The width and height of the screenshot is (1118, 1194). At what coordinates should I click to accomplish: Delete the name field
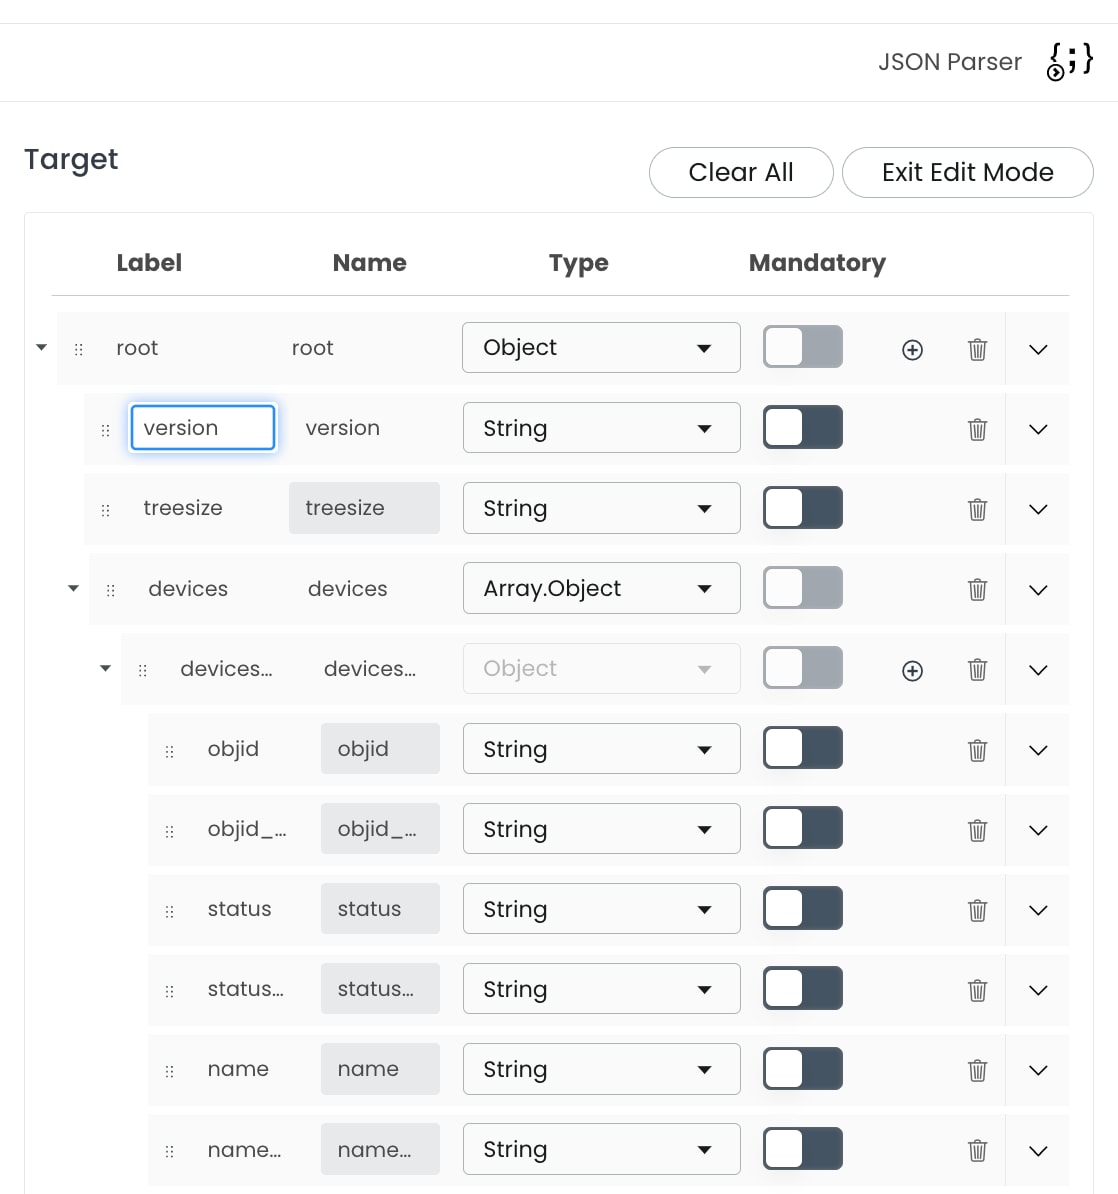pyautogui.click(x=977, y=1069)
